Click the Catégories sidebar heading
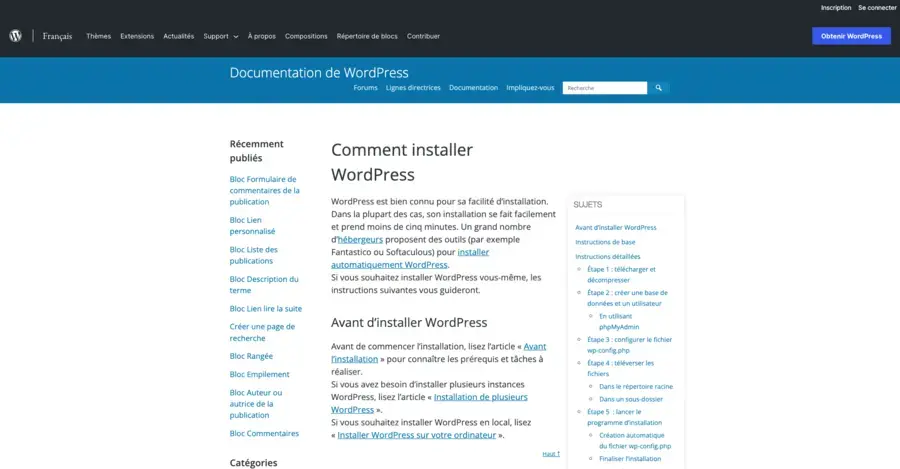Image resolution: width=900 pixels, height=469 pixels. pyautogui.click(x=253, y=463)
